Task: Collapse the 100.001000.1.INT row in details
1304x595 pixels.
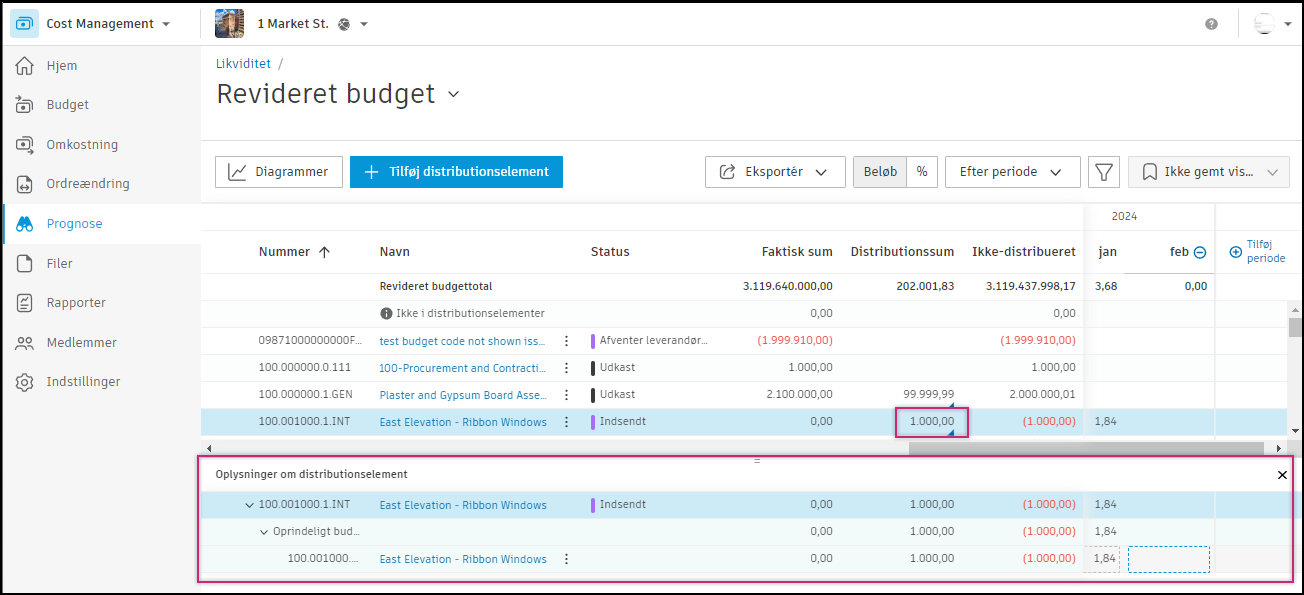Action: [249, 505]
